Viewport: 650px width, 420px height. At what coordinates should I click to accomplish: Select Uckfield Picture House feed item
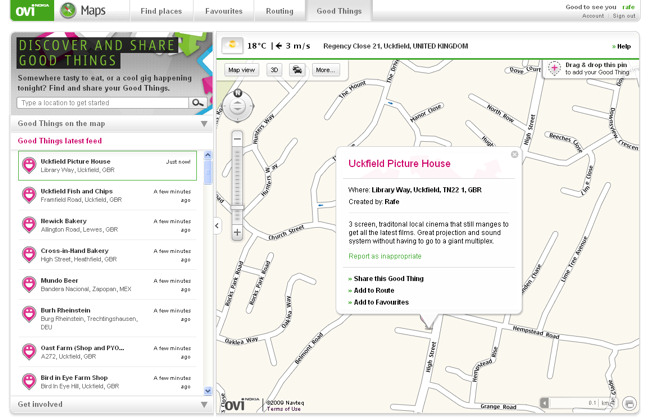(x=107, y=165)
